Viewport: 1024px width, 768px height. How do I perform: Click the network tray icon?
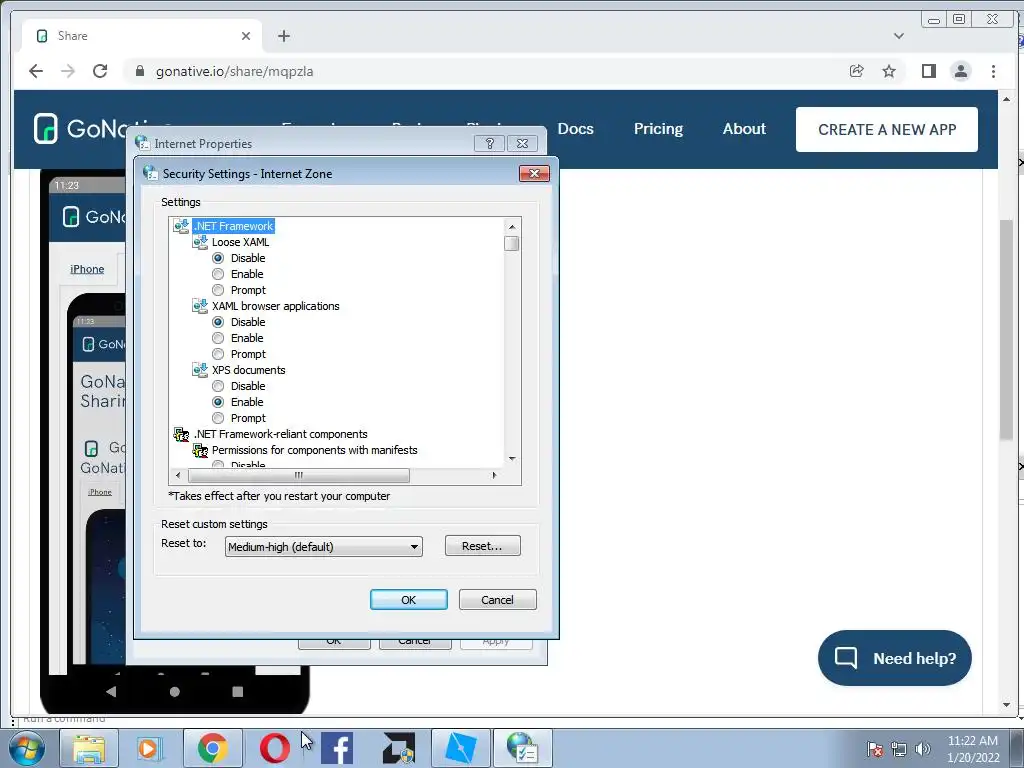[899, 749]
